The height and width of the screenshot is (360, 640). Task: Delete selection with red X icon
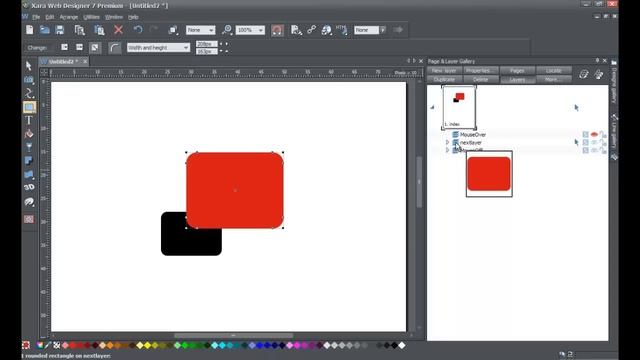(x=118, y=30)
